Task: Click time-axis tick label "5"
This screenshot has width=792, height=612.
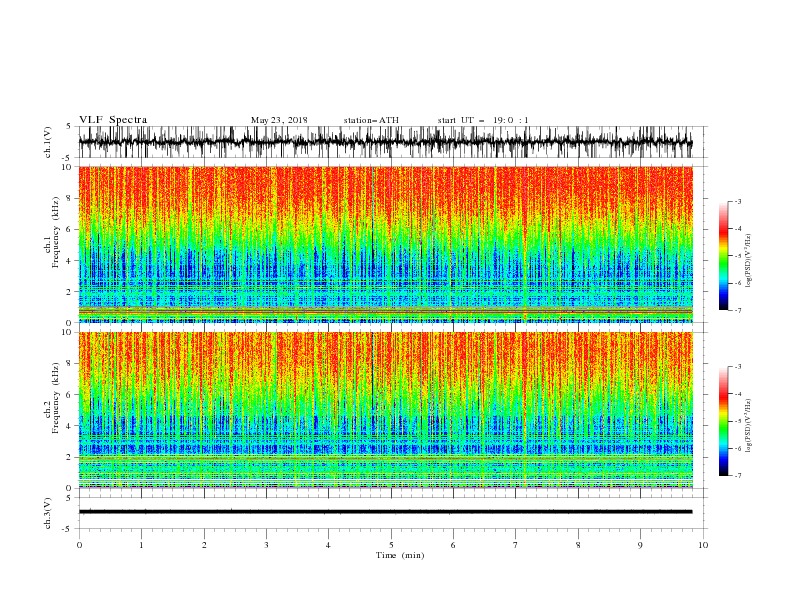Action: coord(391,545)
